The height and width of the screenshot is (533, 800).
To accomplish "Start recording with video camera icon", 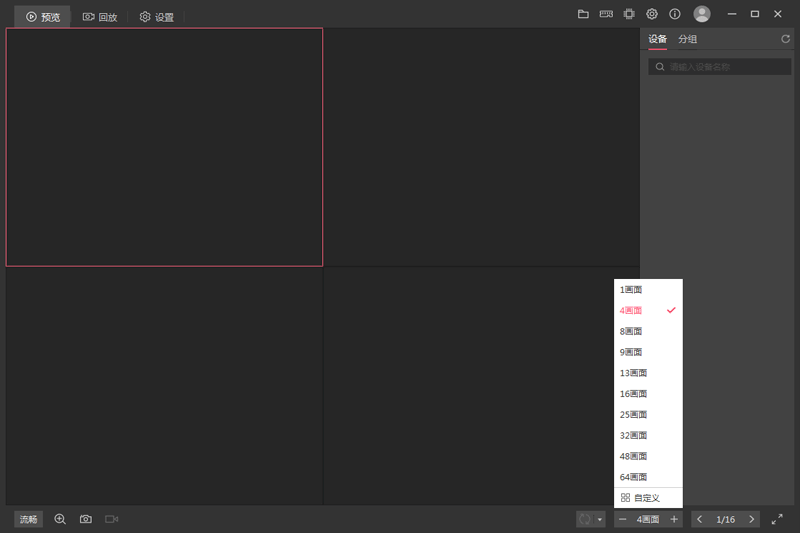I will pyautogui.click(x=111, y=519).
